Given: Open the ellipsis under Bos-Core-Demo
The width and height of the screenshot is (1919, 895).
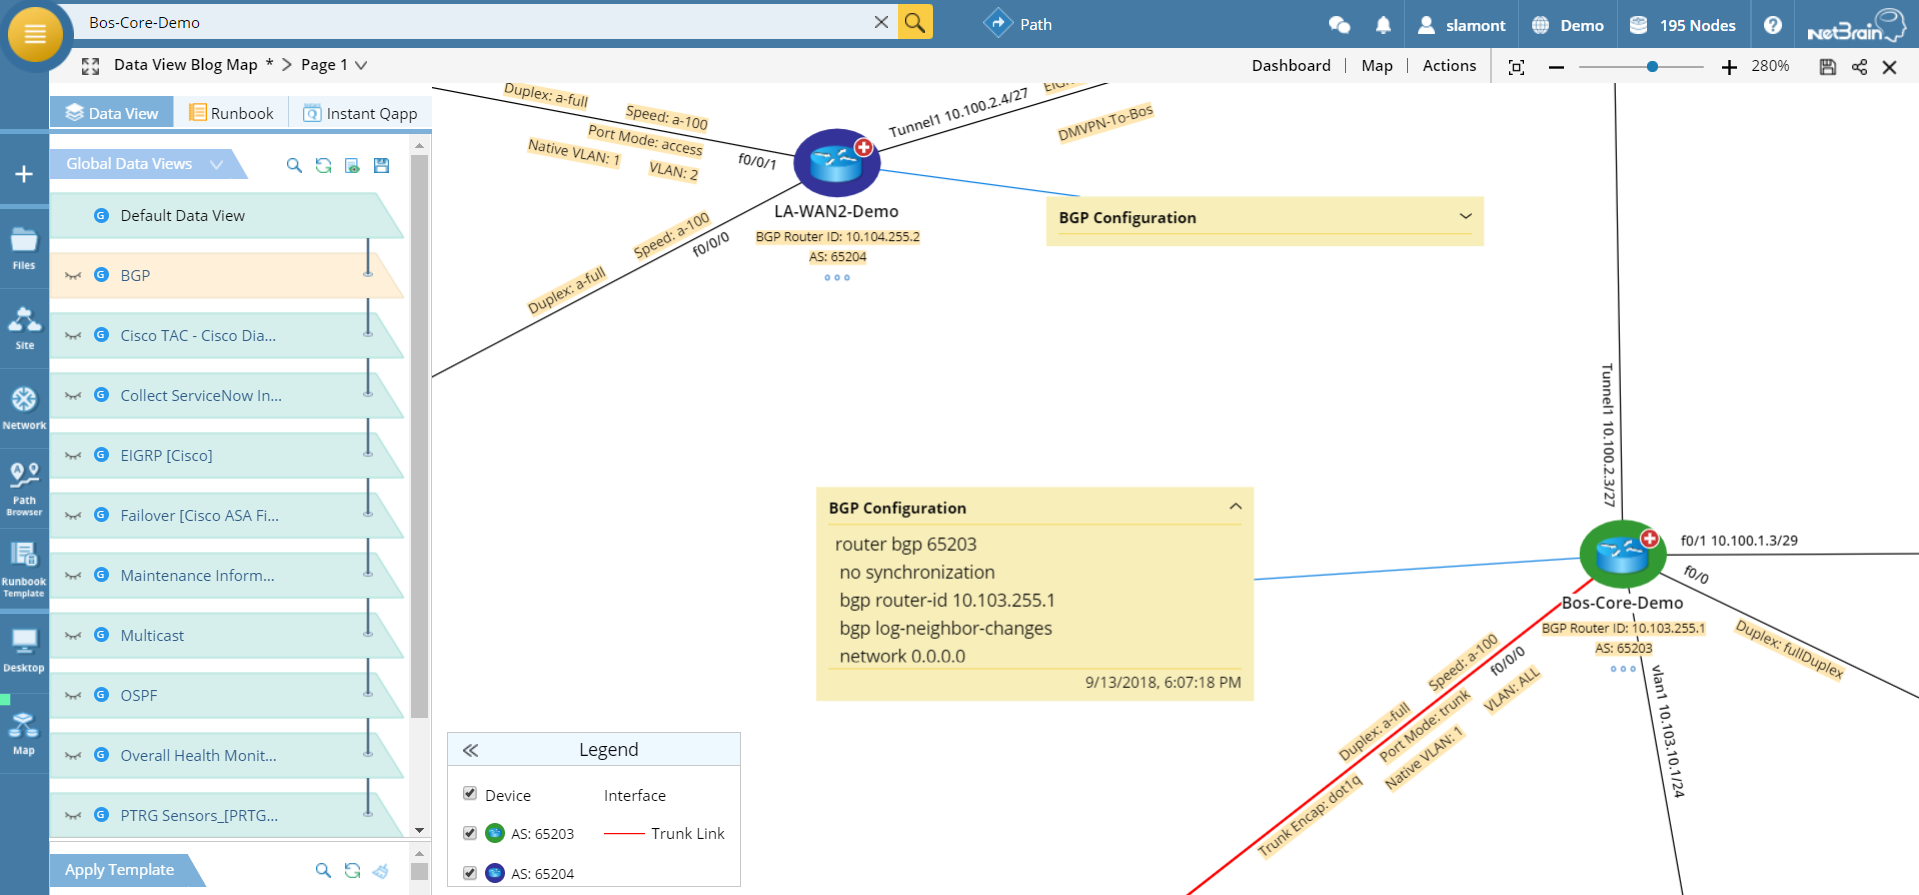Looking at the screenshot, I should point(1623,669).
